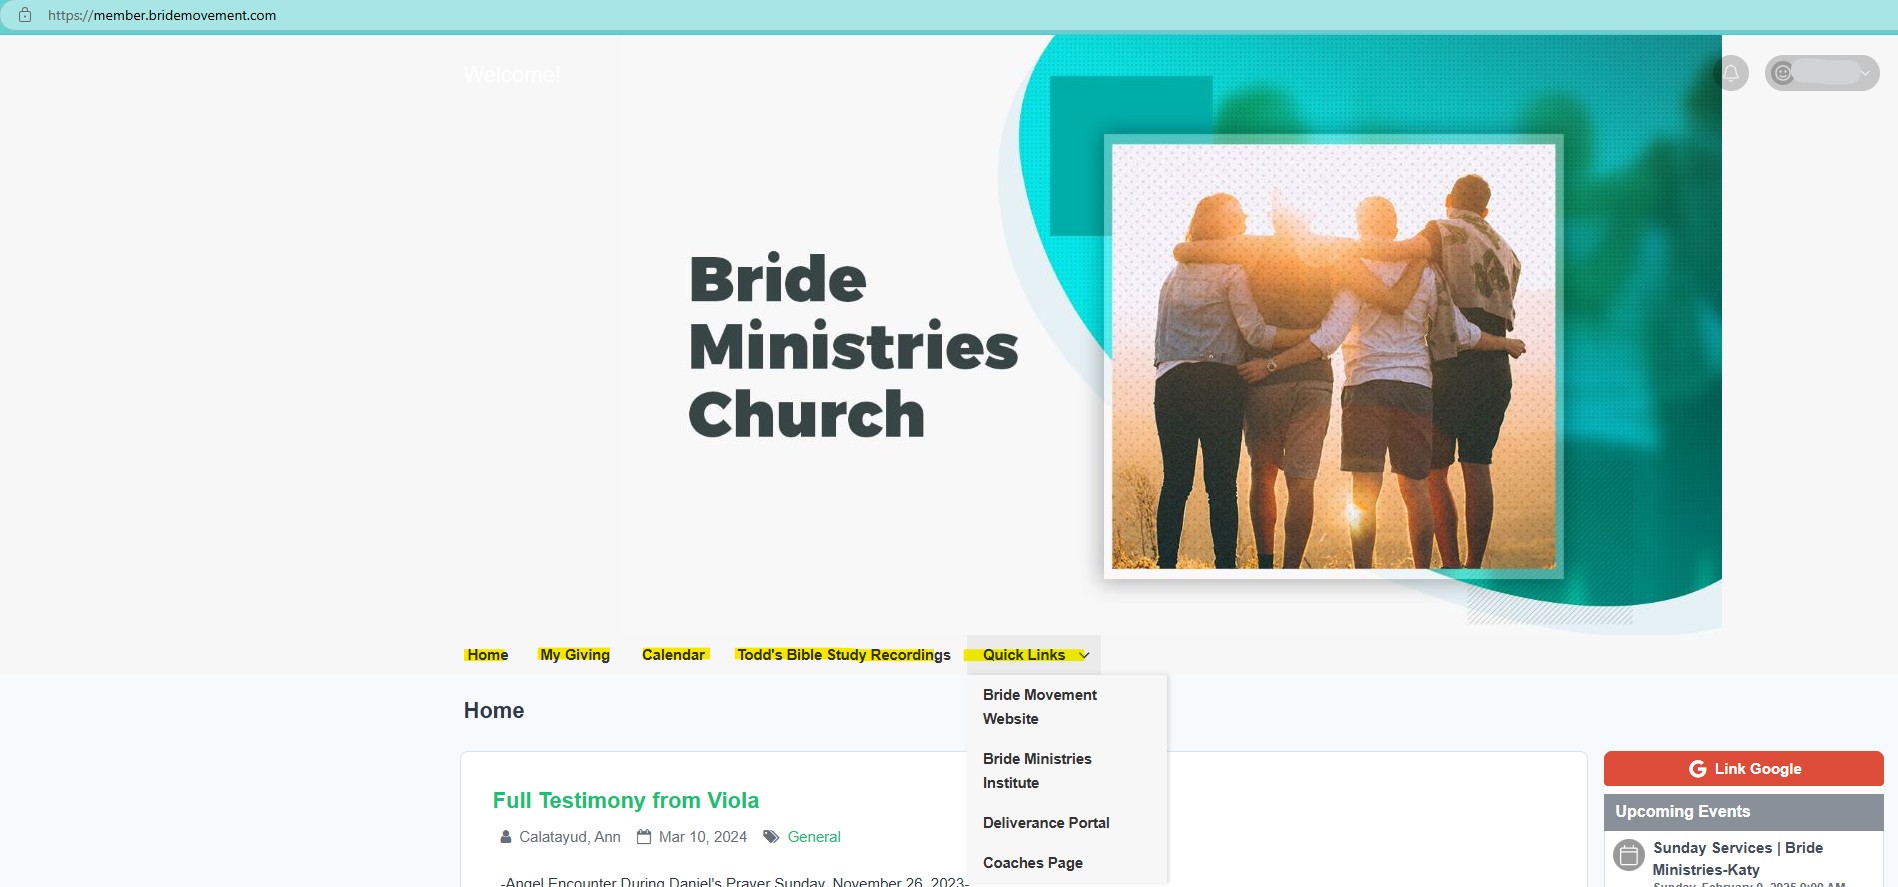Click the General category tag link
Image resolution: width=1898 pixels, height=887 pixels.
click(x=814, y=837)
